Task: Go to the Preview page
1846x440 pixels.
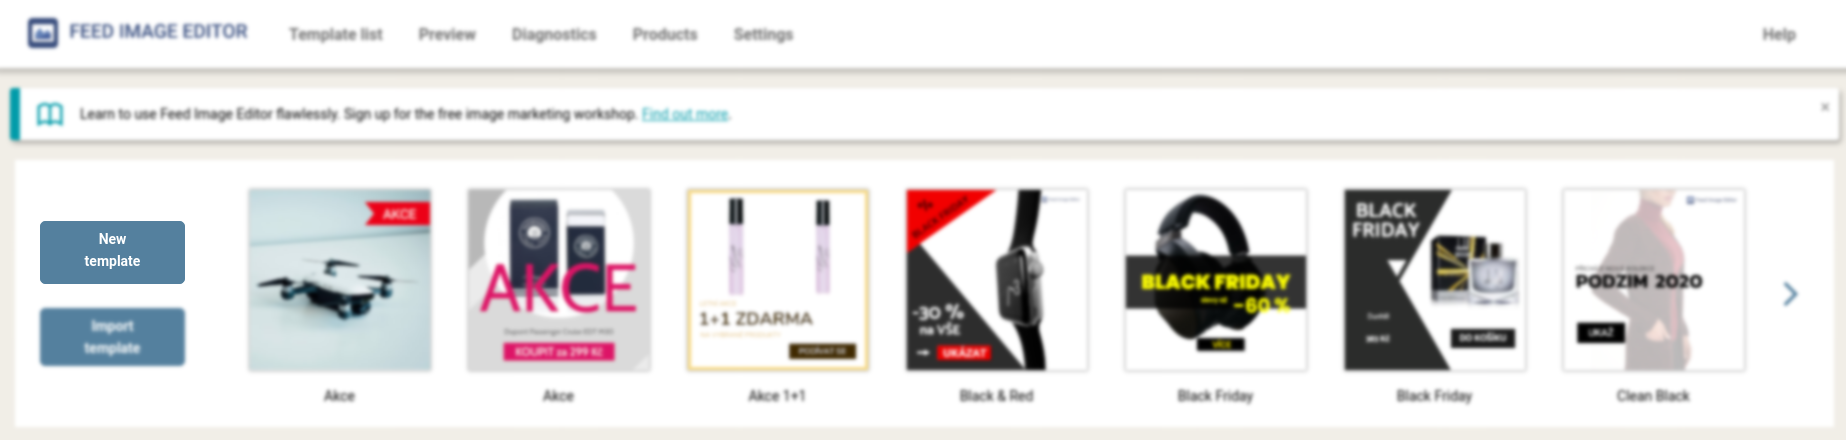Action: click(x=447, y=34)
